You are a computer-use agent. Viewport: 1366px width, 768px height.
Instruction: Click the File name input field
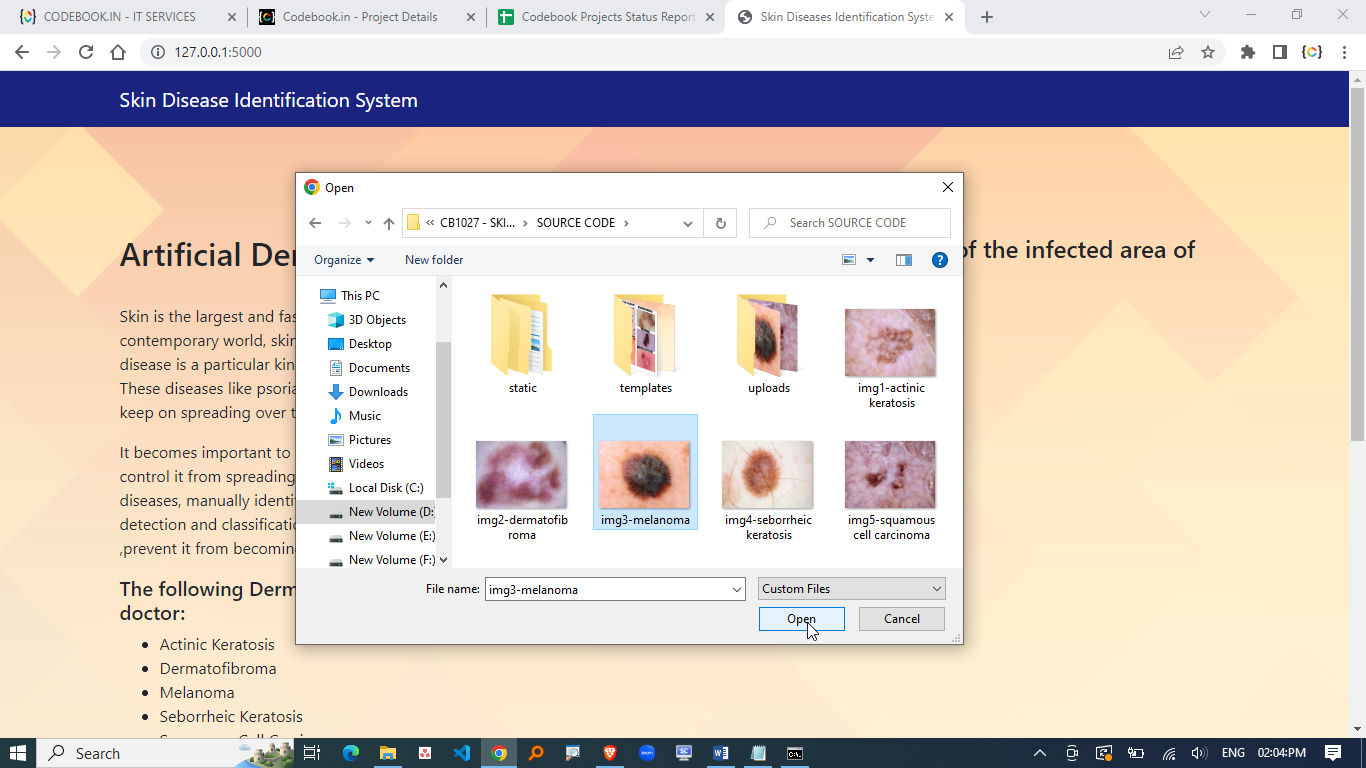click(x=607, y=589)
